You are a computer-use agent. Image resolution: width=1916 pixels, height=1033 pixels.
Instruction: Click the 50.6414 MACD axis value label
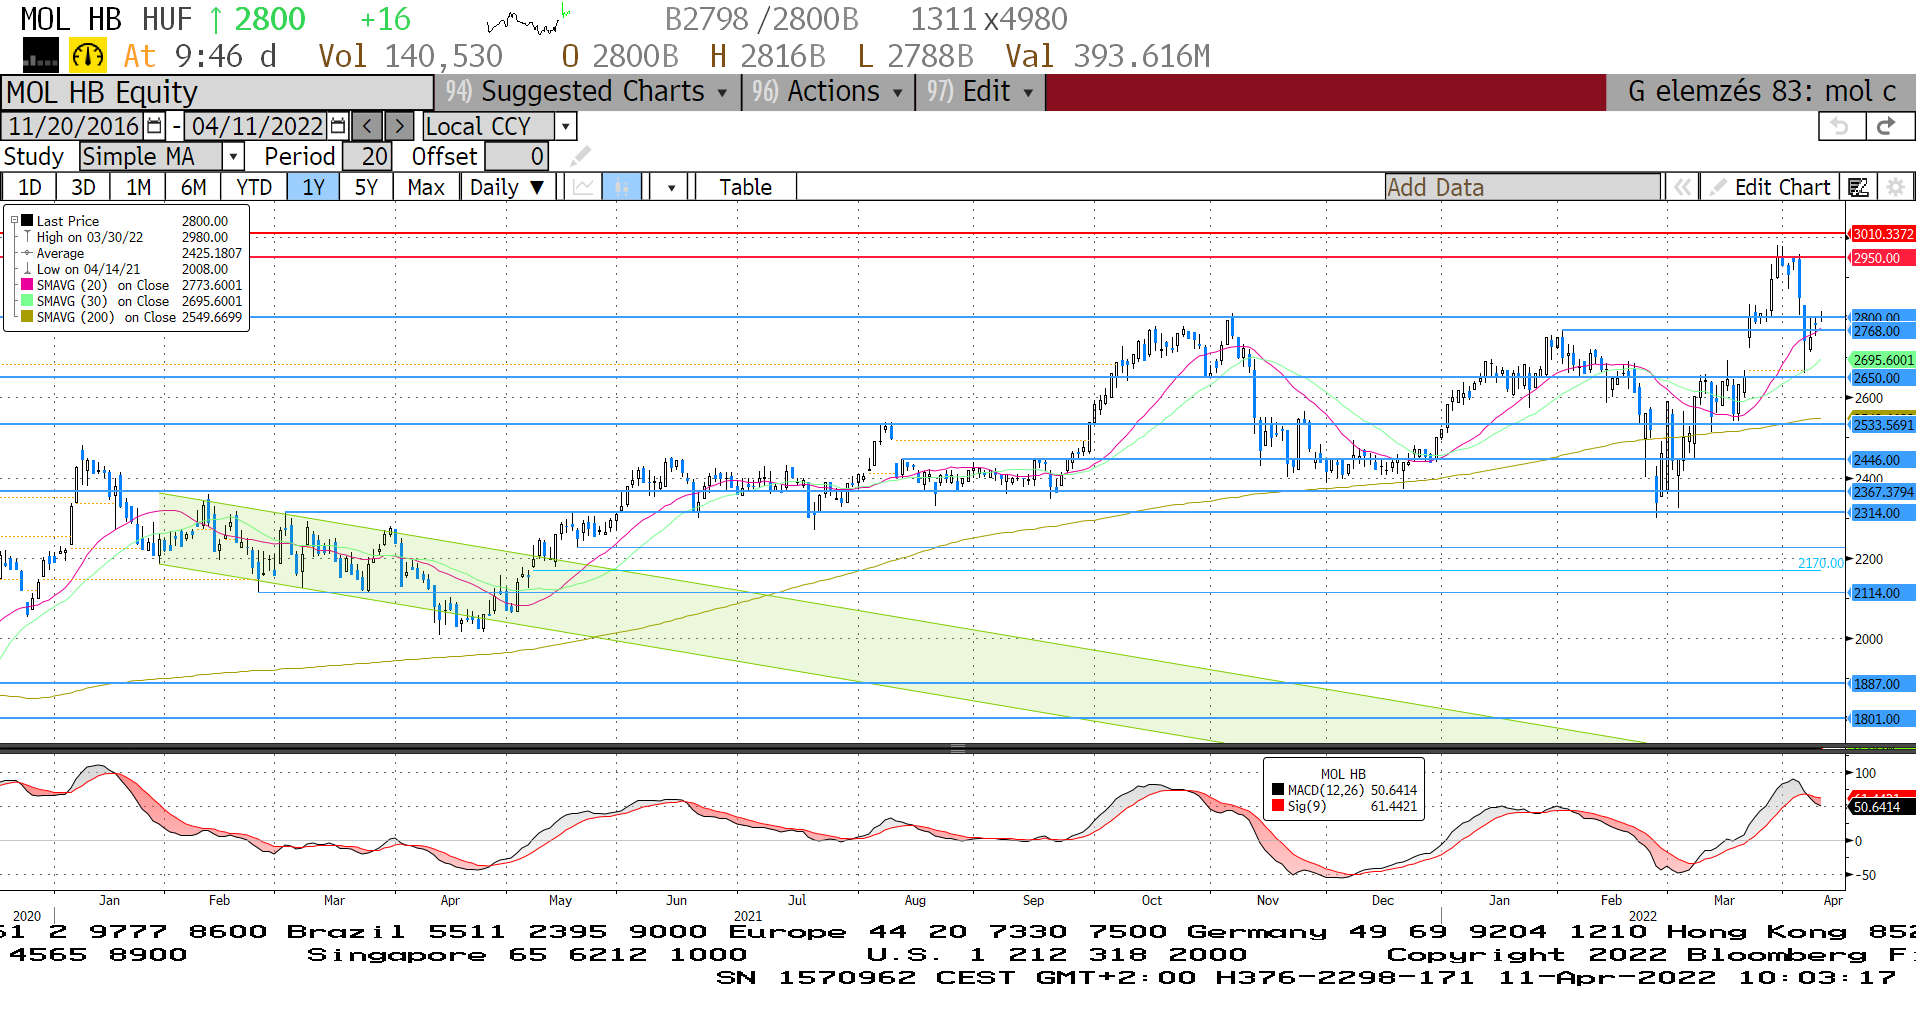pos(1882,807)
